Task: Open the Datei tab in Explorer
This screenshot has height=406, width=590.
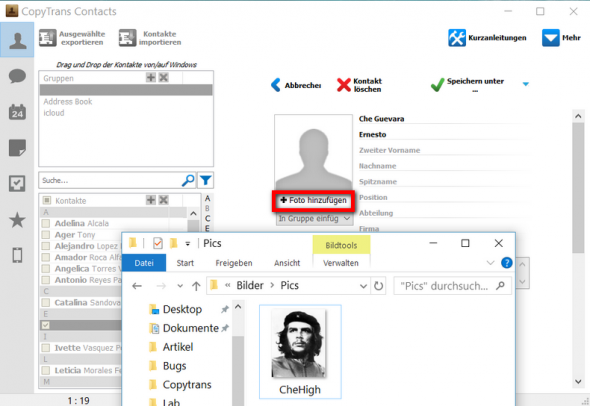Action: (144, 263)
